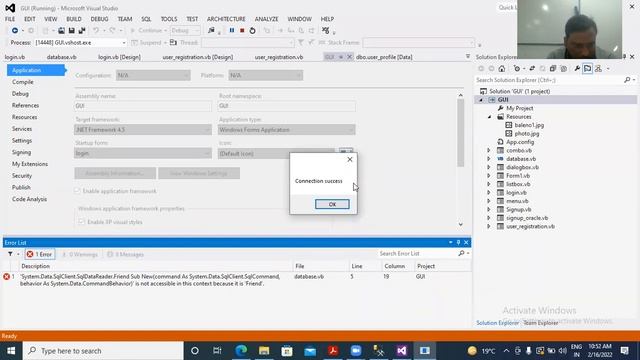This screenshot has width=640, height=360.
Task: Switch to user_registration.vb [Design] tab
Action: pos(198,57)
